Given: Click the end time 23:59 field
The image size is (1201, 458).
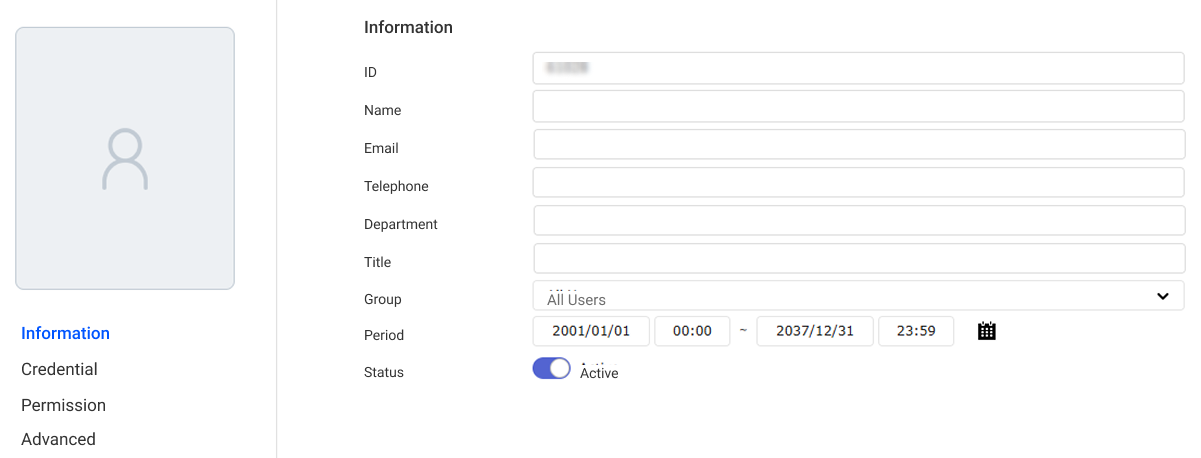Looking at the screenshot, I should tap(916, 331).
